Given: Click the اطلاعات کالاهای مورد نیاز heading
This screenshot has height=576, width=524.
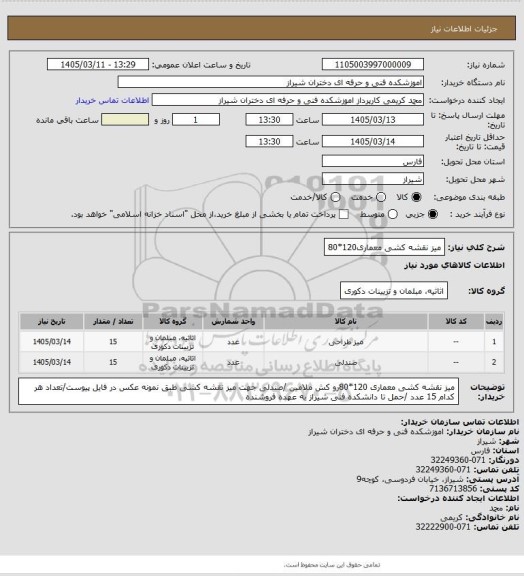Looking at the screenshot, I should click(454, 266).
